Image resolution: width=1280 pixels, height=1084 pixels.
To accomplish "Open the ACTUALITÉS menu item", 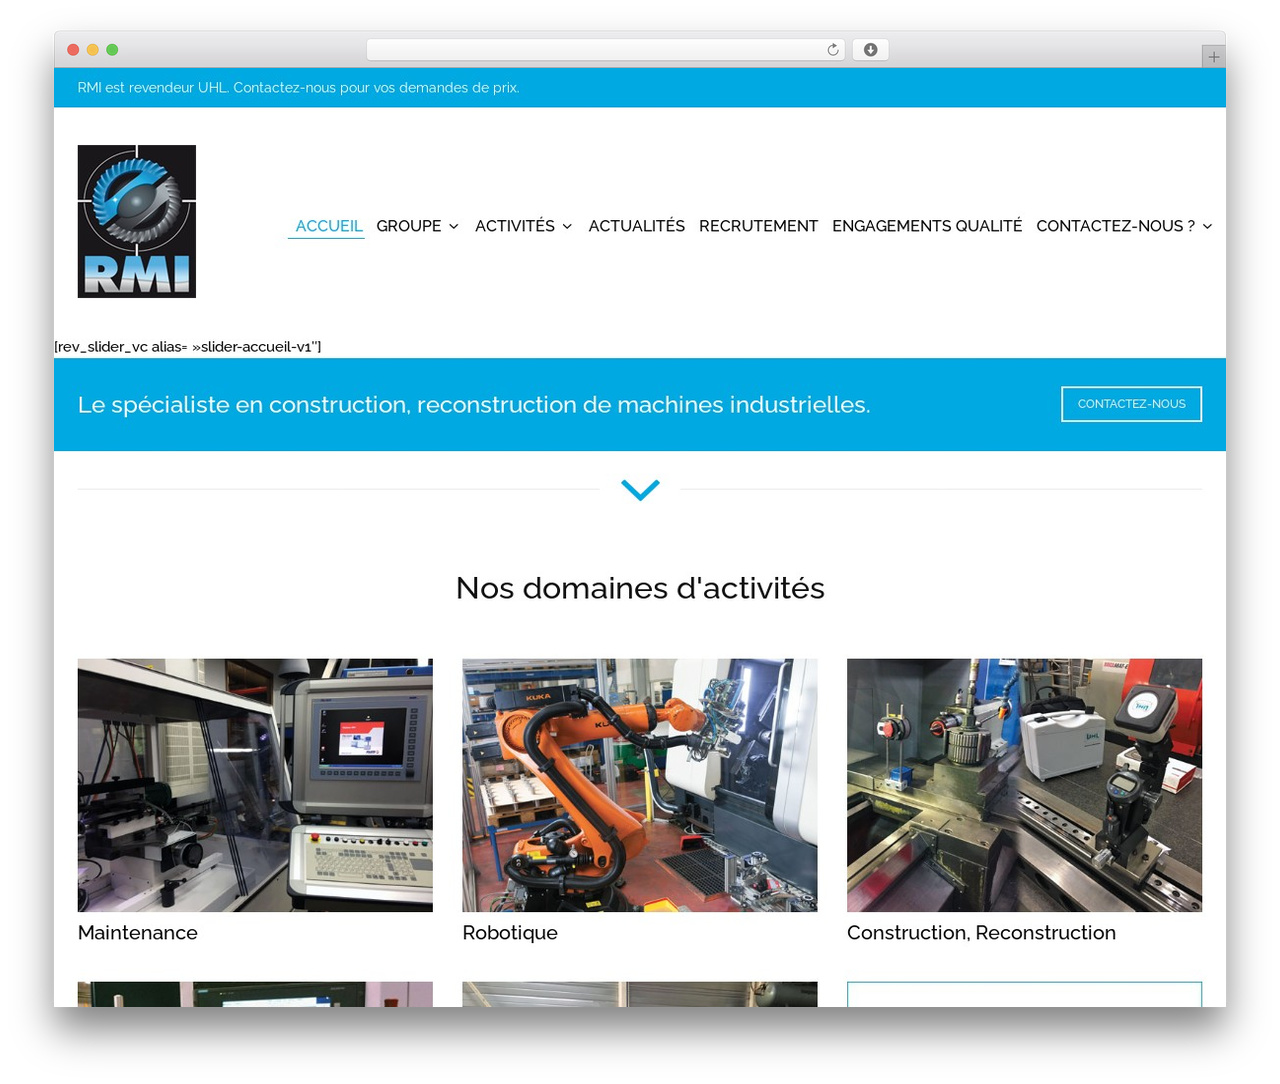I will tap(637, 226).
